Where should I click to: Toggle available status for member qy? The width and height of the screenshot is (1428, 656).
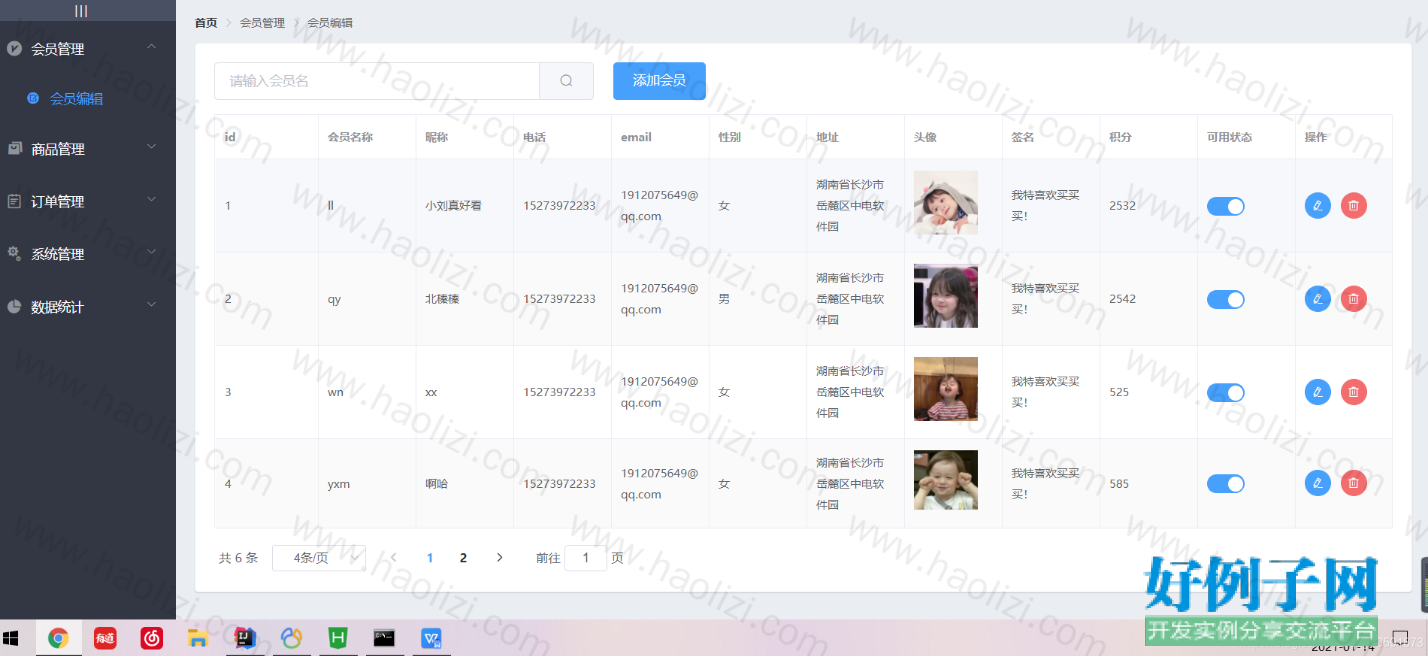pos(1225,299)
